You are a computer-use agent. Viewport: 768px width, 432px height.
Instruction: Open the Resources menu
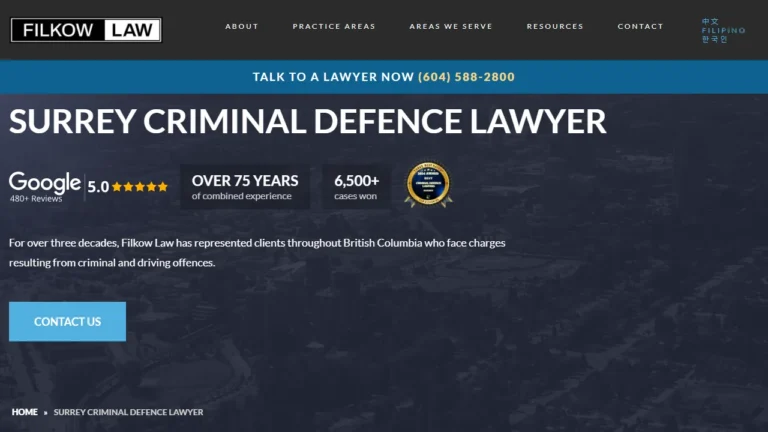[555, 26]
